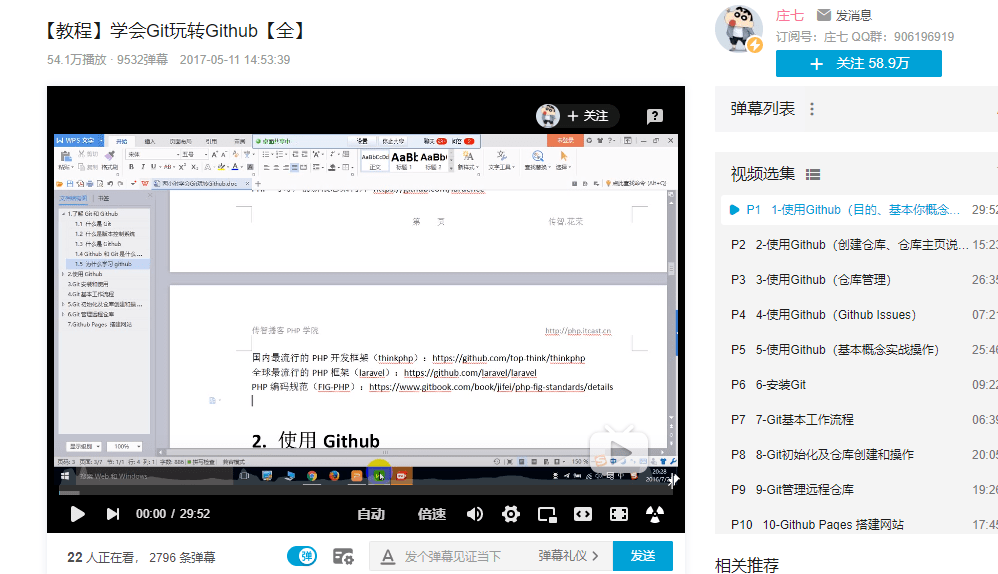This screenshot has width=998, height=574.
Task: Select episode P8 Git初始化及仓库创建和操作
Action: (x=859, y=455)
